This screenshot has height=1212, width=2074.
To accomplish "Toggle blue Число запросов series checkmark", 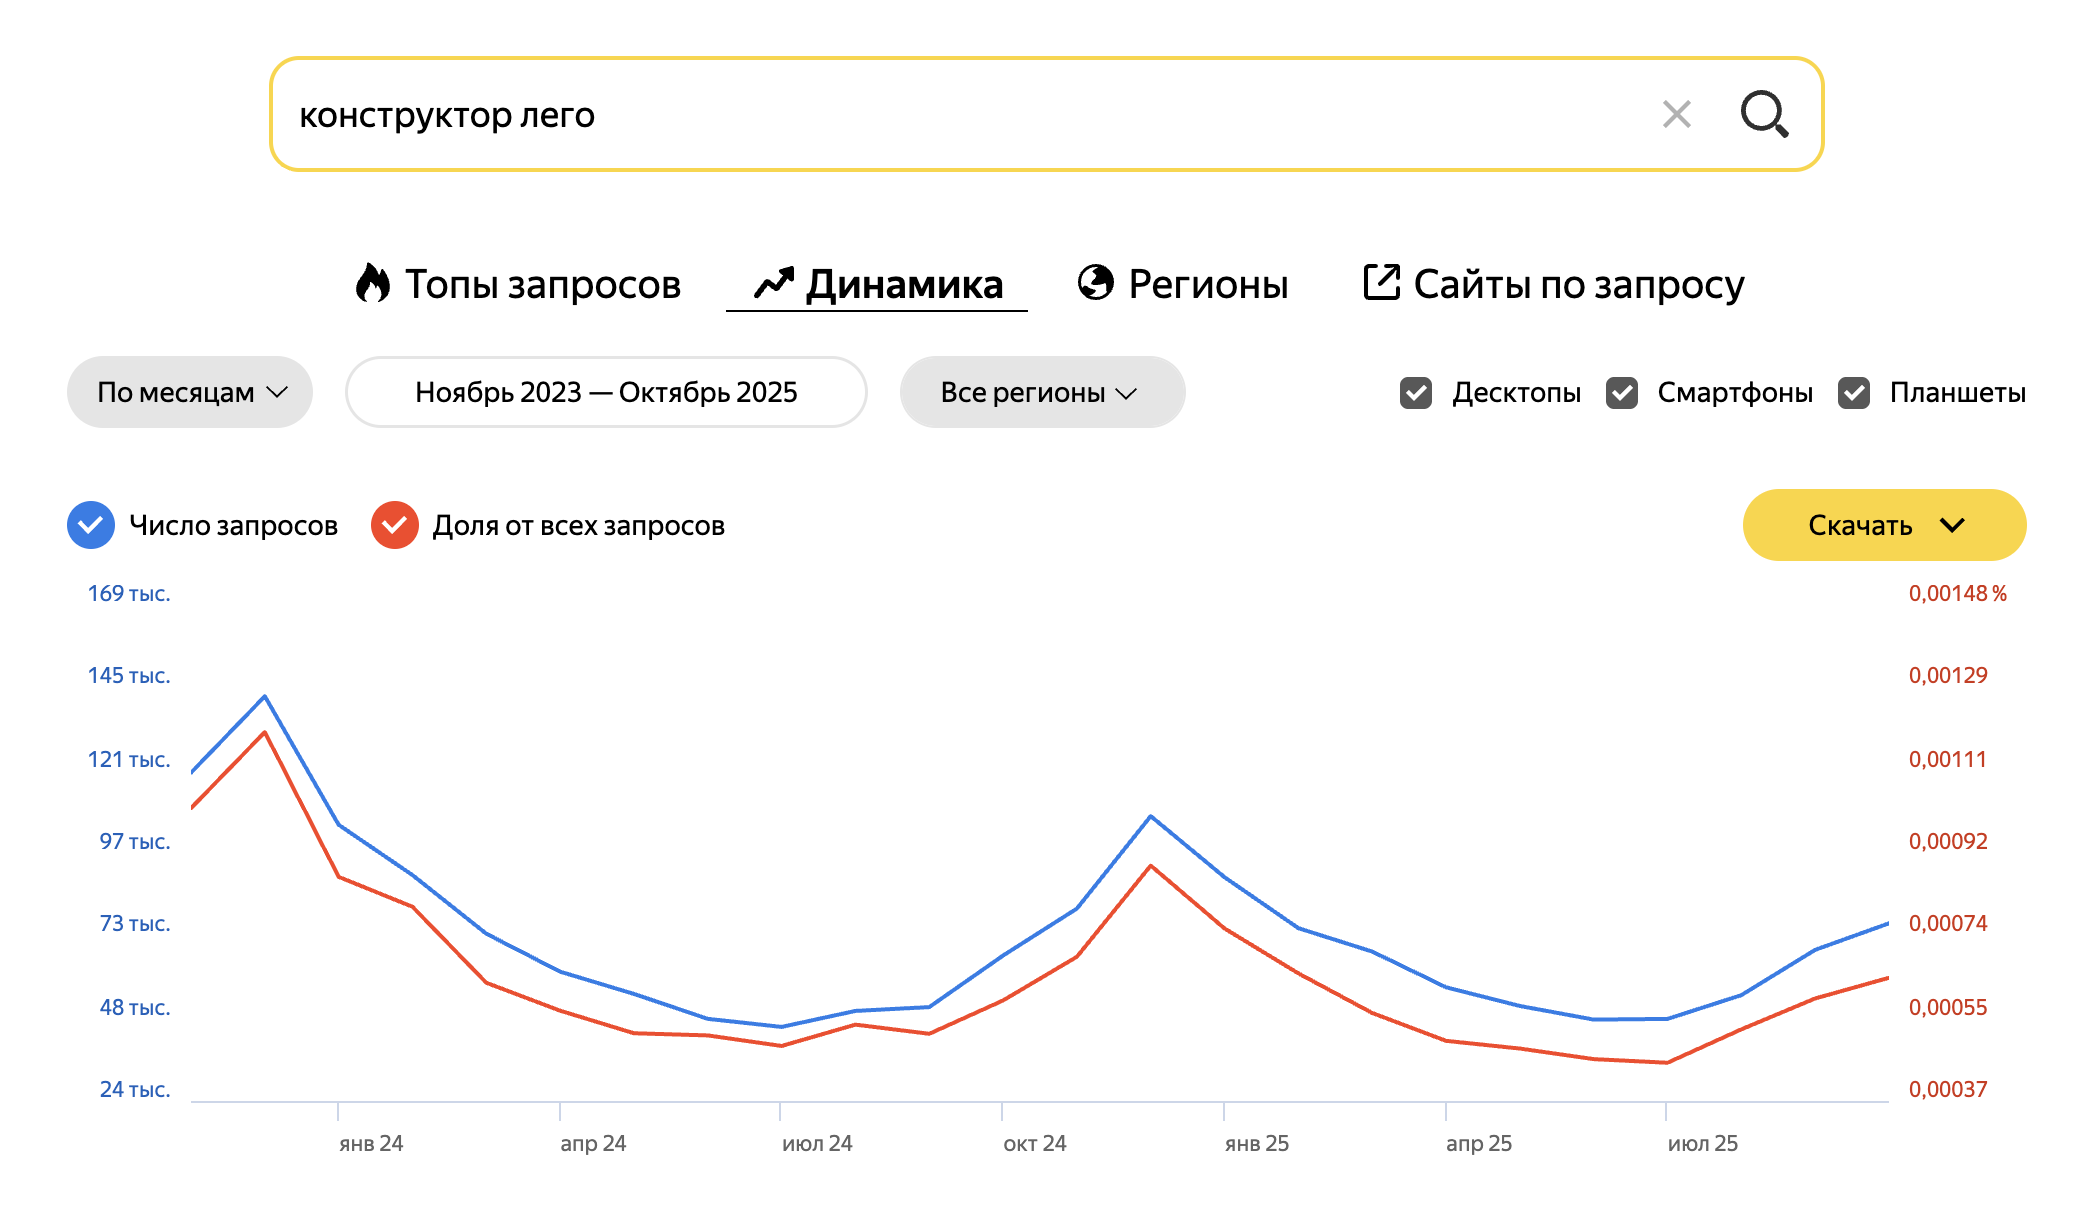I will coord(91,525).
